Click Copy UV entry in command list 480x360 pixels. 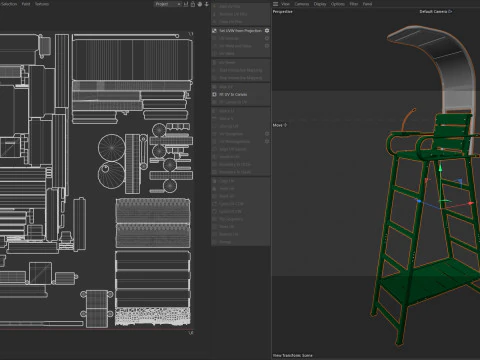click(x=227, y=181)
